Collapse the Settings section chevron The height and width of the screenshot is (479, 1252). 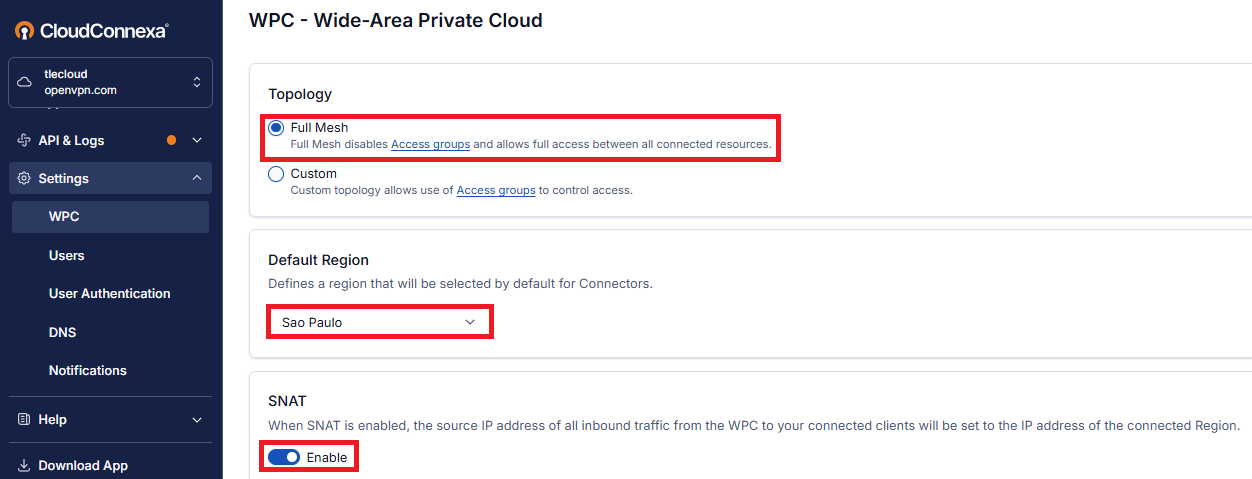(196, 178)
